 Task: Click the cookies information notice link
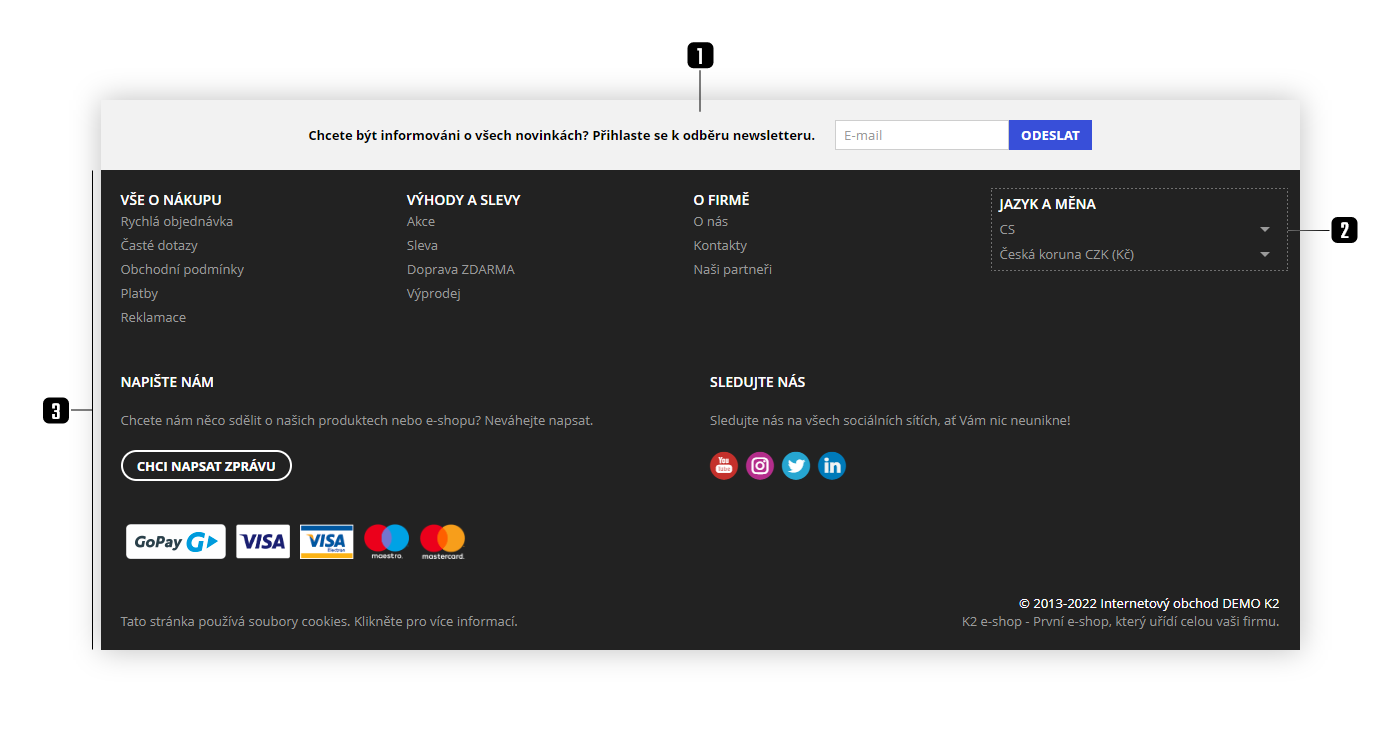tap(319, 622)
